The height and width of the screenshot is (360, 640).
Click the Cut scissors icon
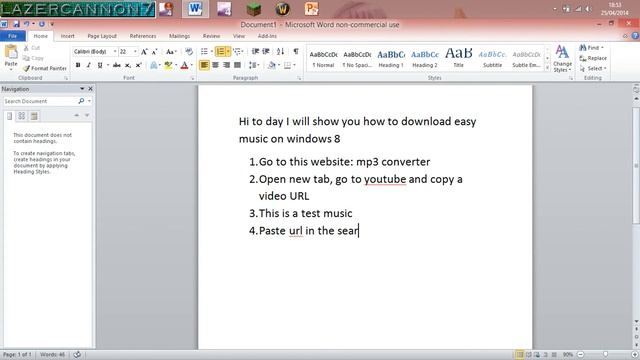(x=26, y=48)
